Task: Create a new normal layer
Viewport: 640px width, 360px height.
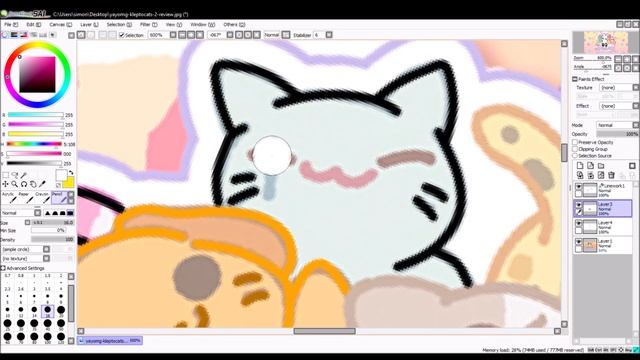Action: 580,166
